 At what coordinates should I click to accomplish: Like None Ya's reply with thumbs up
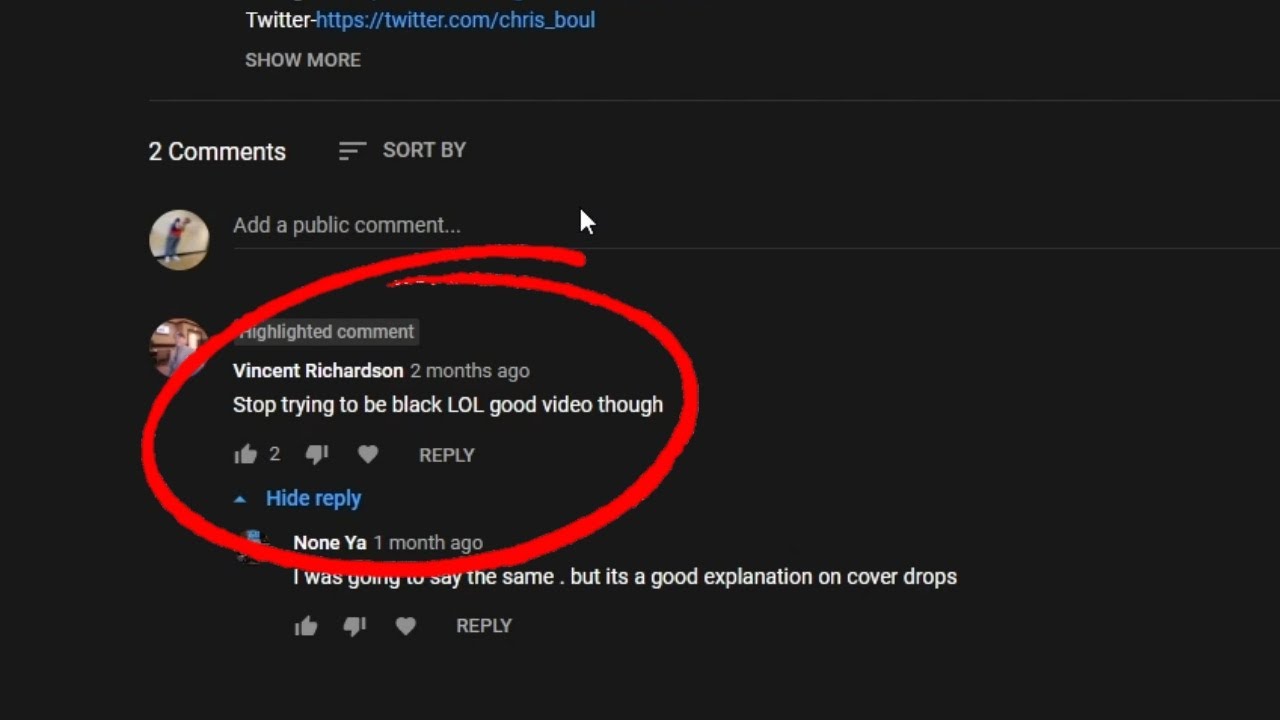(306, 626)
